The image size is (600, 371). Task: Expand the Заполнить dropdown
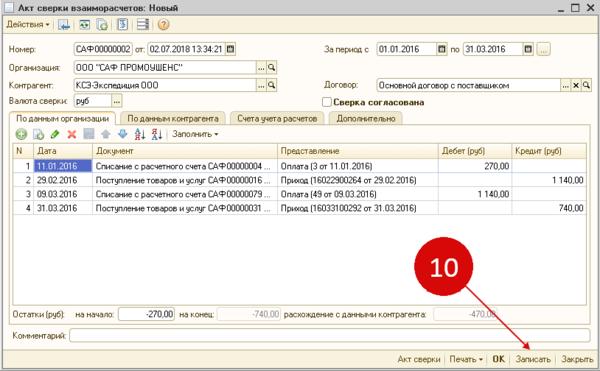[x=195, y=134]
